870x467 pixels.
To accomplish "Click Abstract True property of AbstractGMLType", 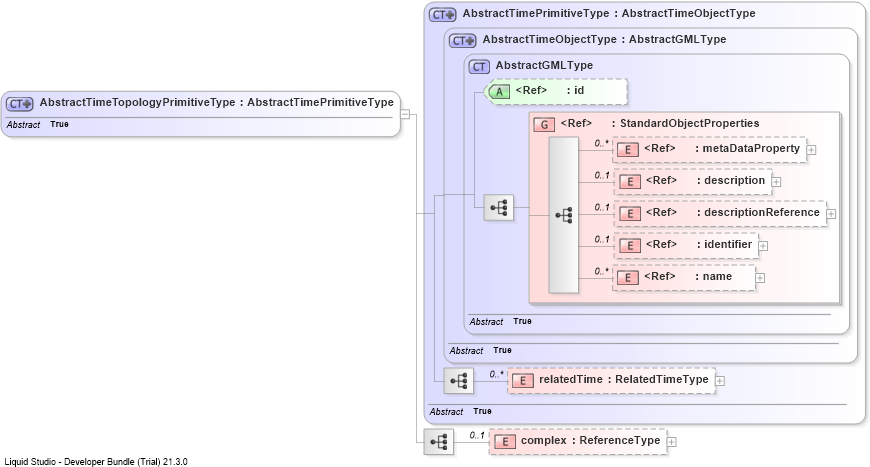I will pos(500,322).
